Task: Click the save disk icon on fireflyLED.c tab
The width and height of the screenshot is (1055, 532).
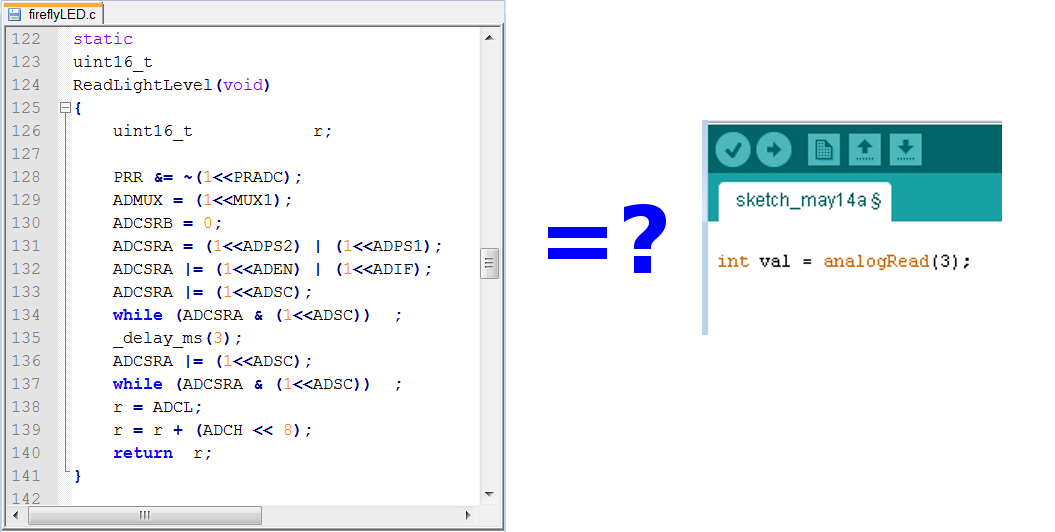Action: coord(14,14)
